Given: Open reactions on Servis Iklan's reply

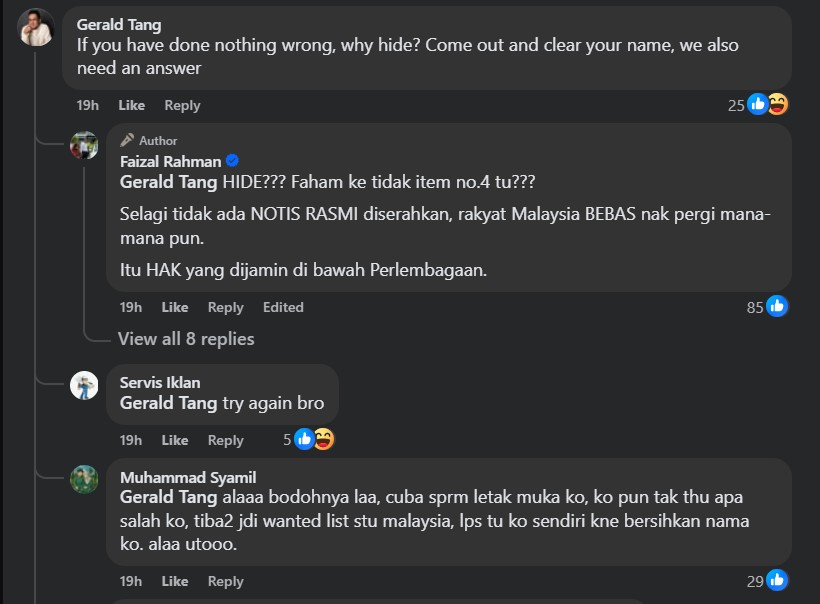Looking at the screenshot, I should point(312,439).
